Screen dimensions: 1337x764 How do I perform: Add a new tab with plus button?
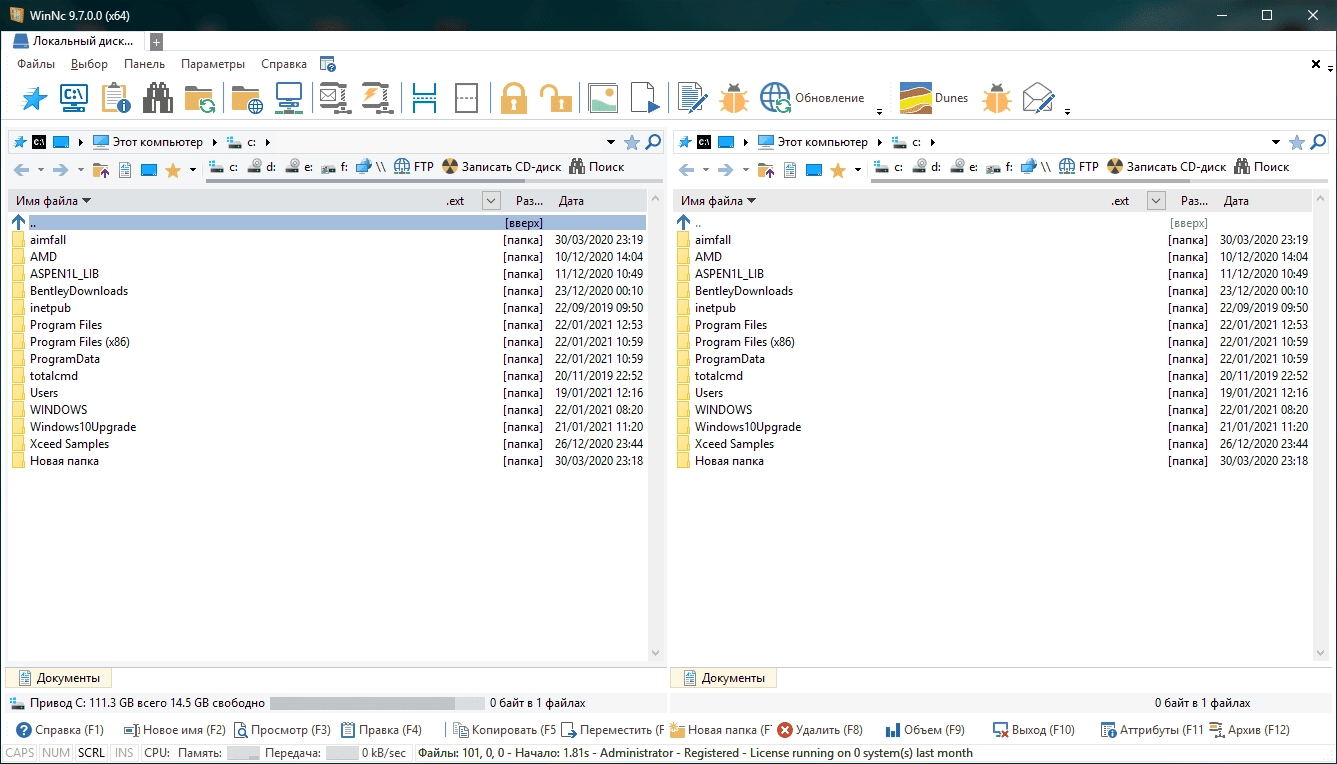pyautogui.click(x=156, y=42)
